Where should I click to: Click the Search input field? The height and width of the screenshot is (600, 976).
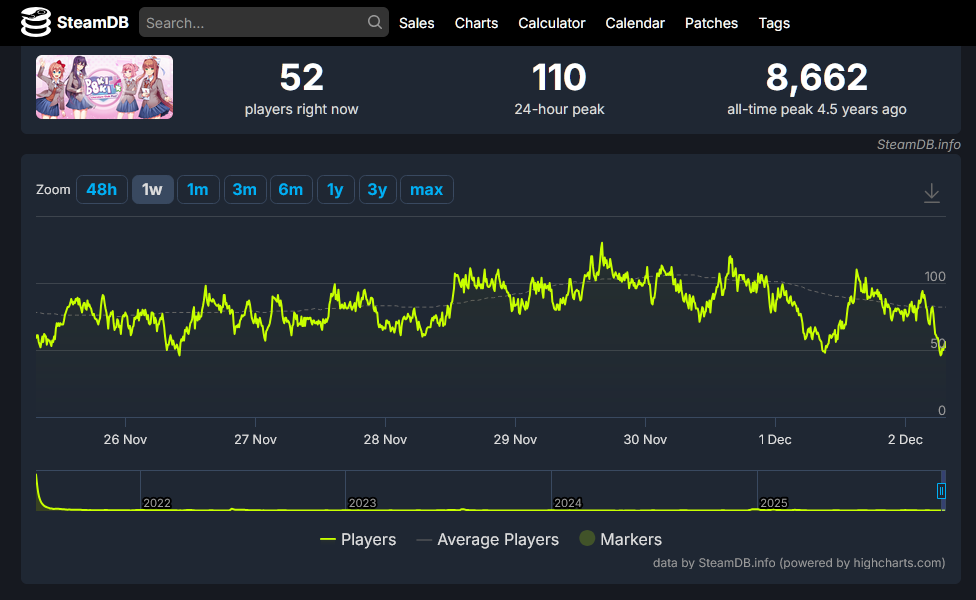pos(264,22)
